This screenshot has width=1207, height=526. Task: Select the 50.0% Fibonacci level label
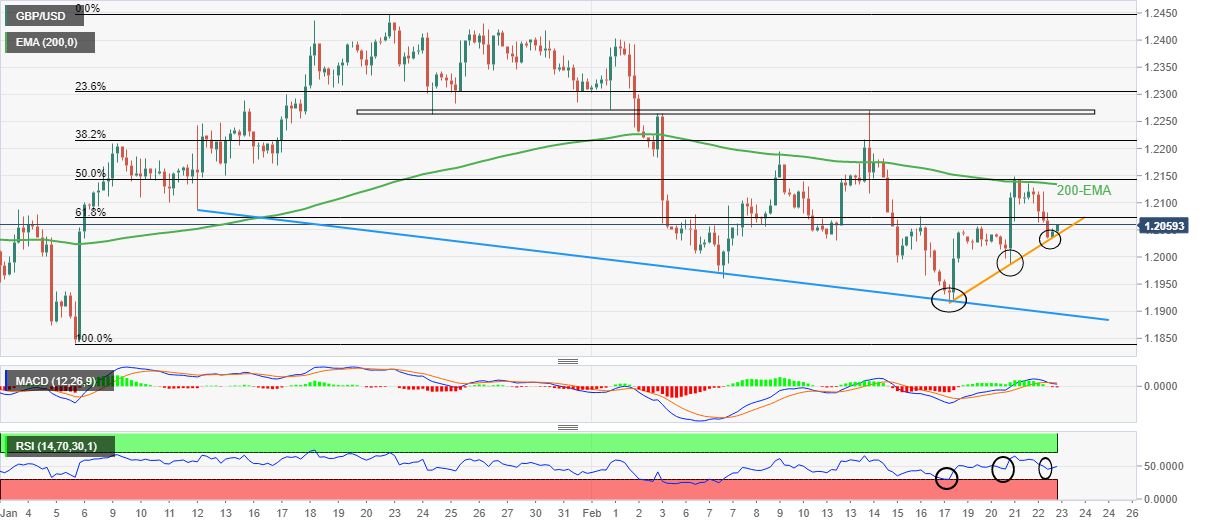pos(91,174)
